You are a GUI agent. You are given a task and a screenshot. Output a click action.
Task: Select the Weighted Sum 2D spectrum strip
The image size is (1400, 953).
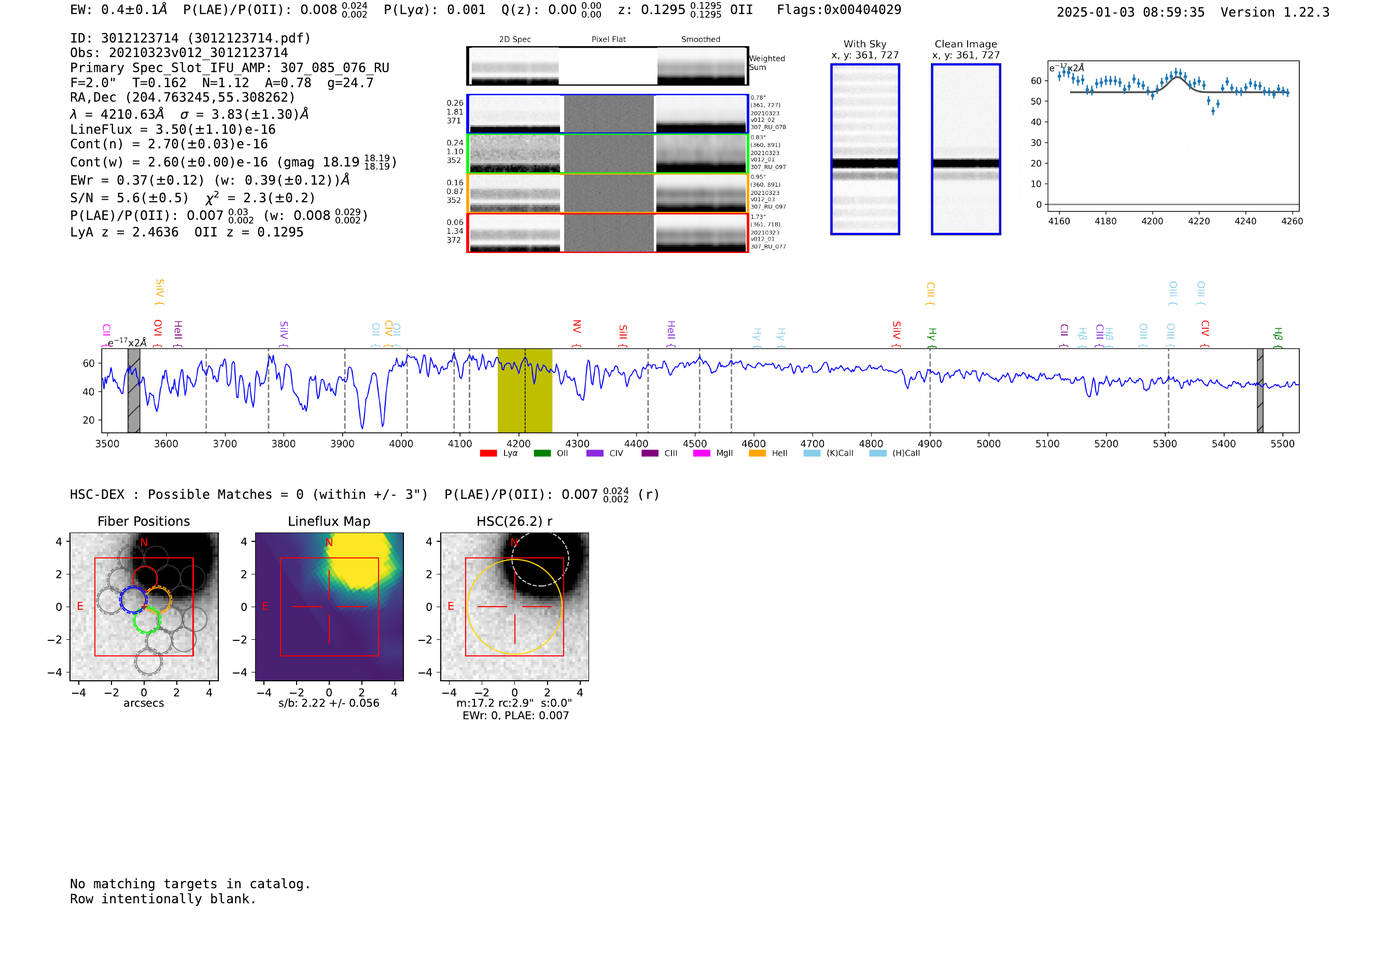[x=607, y=66]
